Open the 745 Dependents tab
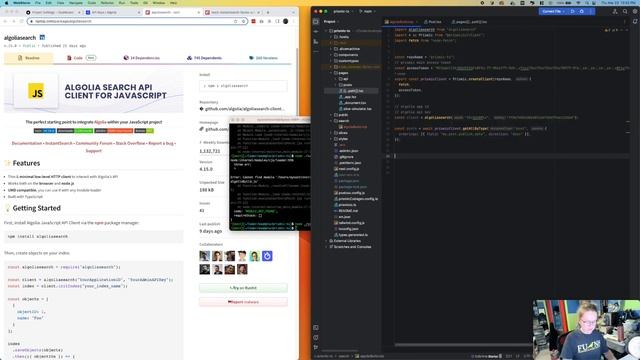Screen dimensions: 640x360 [x=204, y=58]
